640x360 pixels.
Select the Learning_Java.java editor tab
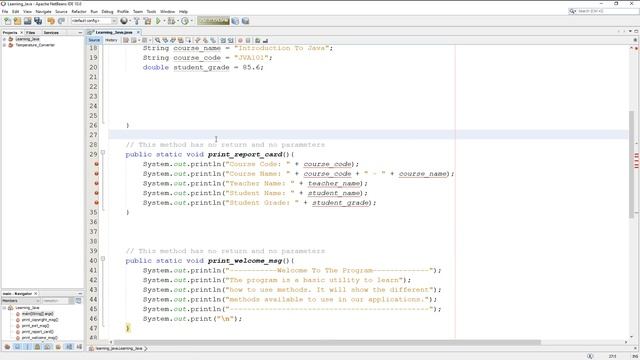pos(114,32)
